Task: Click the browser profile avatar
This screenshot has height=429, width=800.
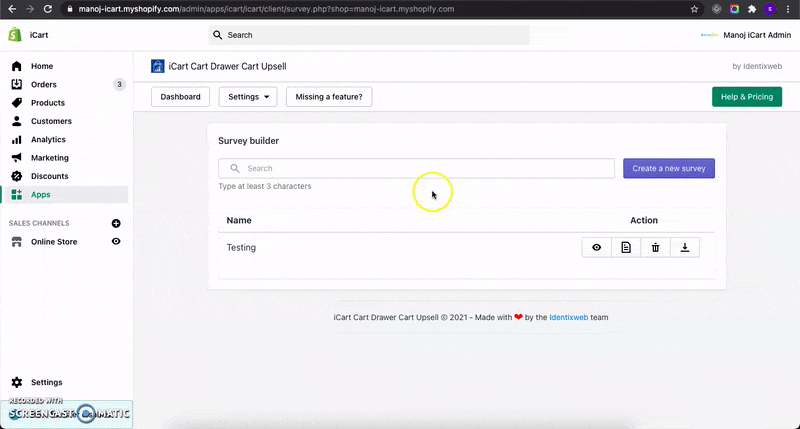Action: tap(770, 9)
